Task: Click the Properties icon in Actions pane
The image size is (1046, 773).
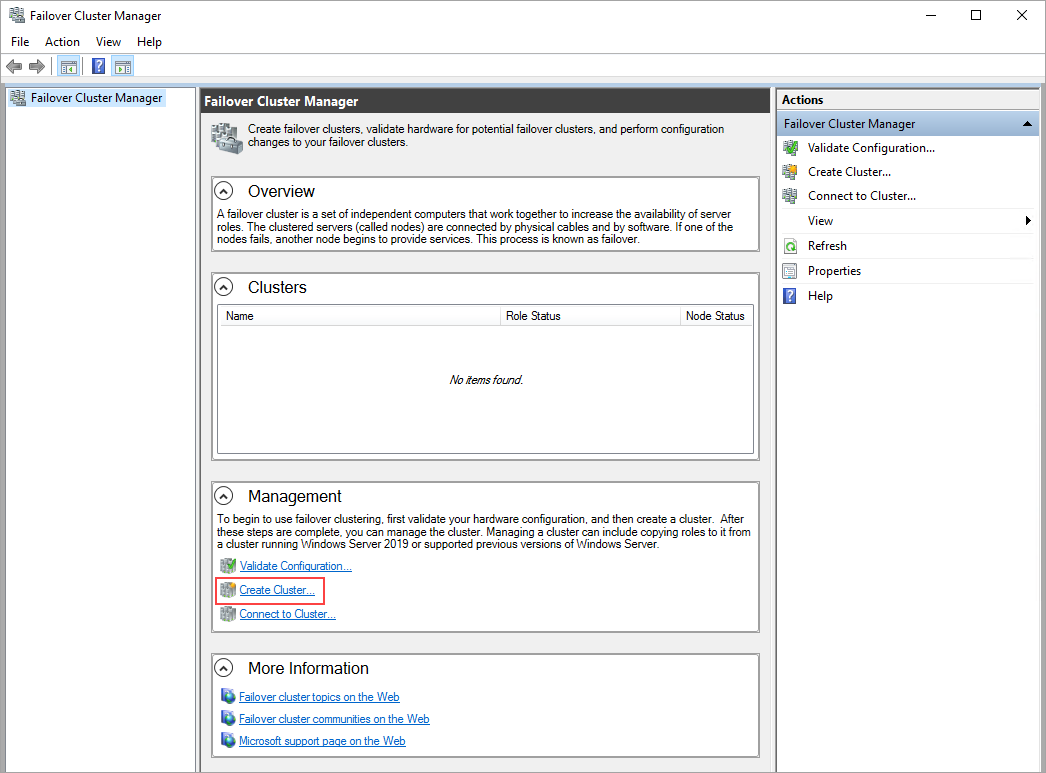Action: [791, 271]
